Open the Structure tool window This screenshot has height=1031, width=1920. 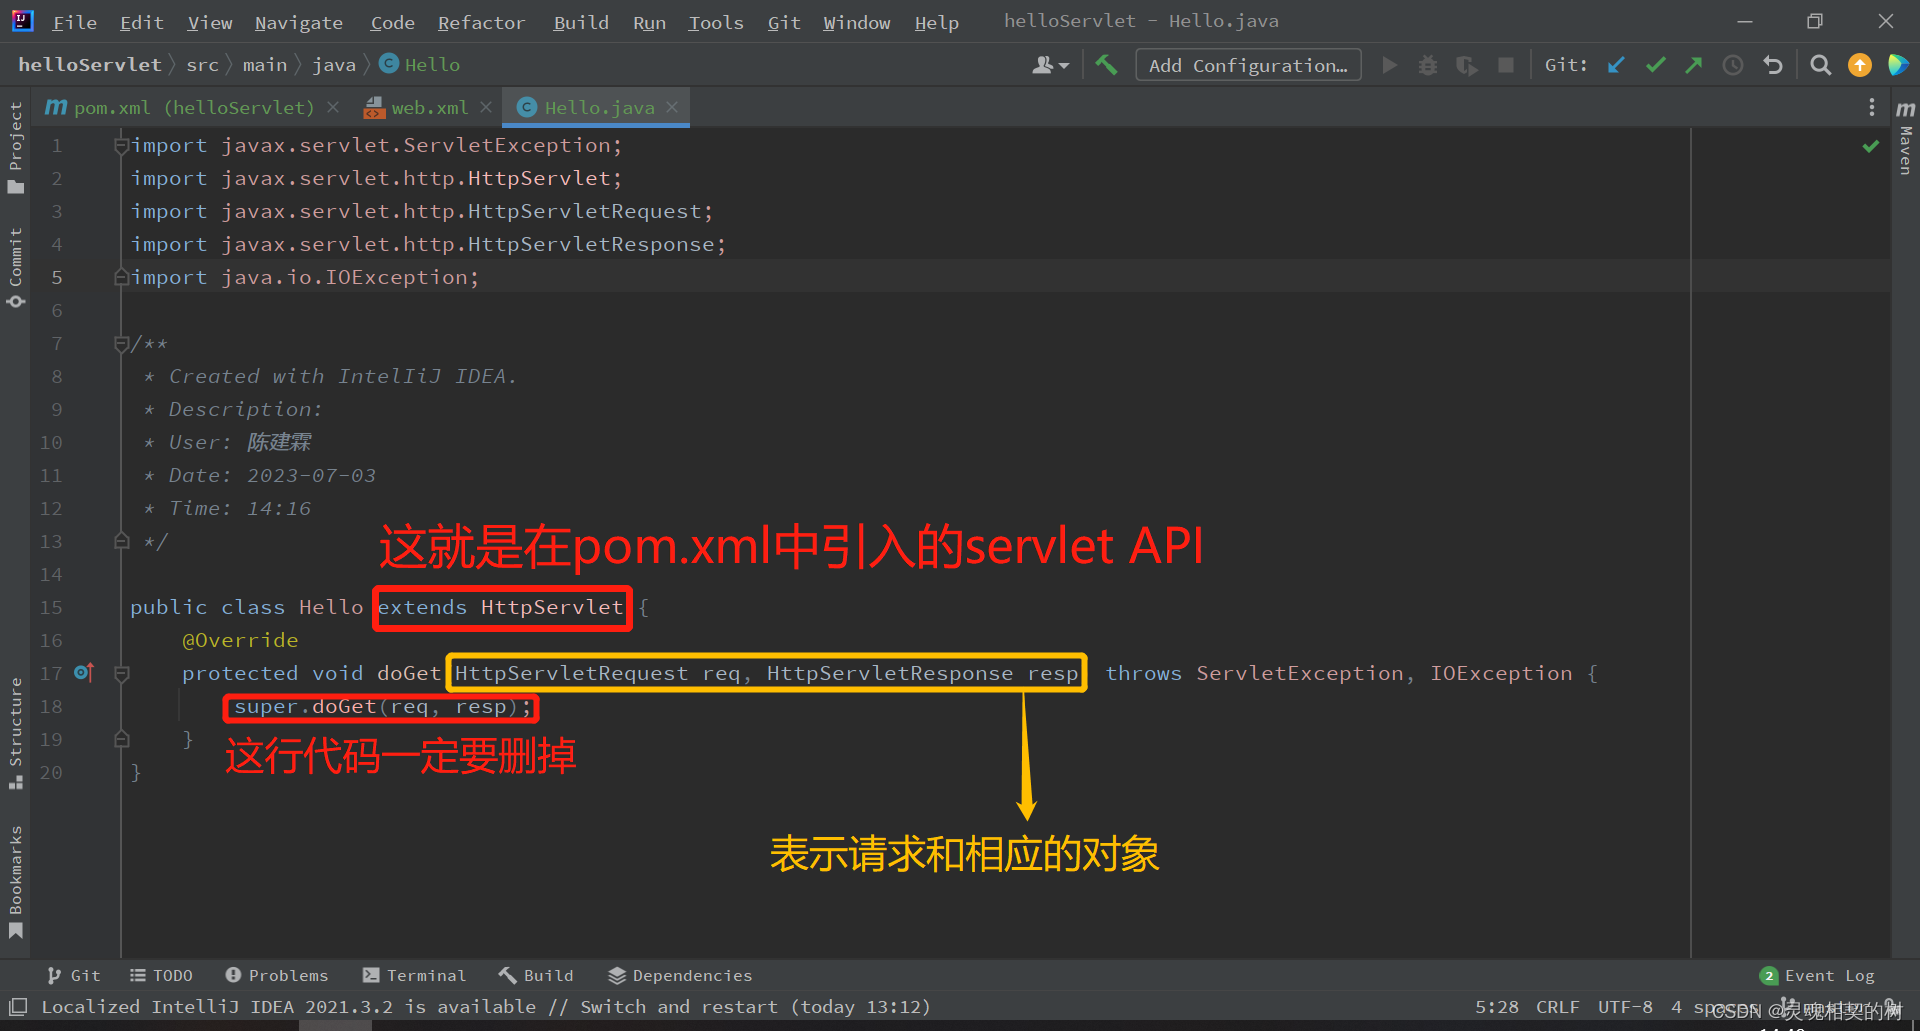pos(15,732)
